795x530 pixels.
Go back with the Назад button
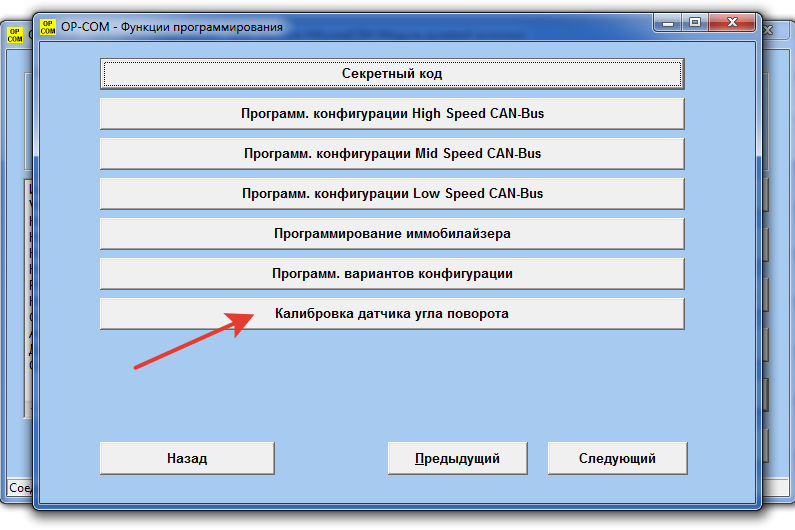click(x=187, y=458)
